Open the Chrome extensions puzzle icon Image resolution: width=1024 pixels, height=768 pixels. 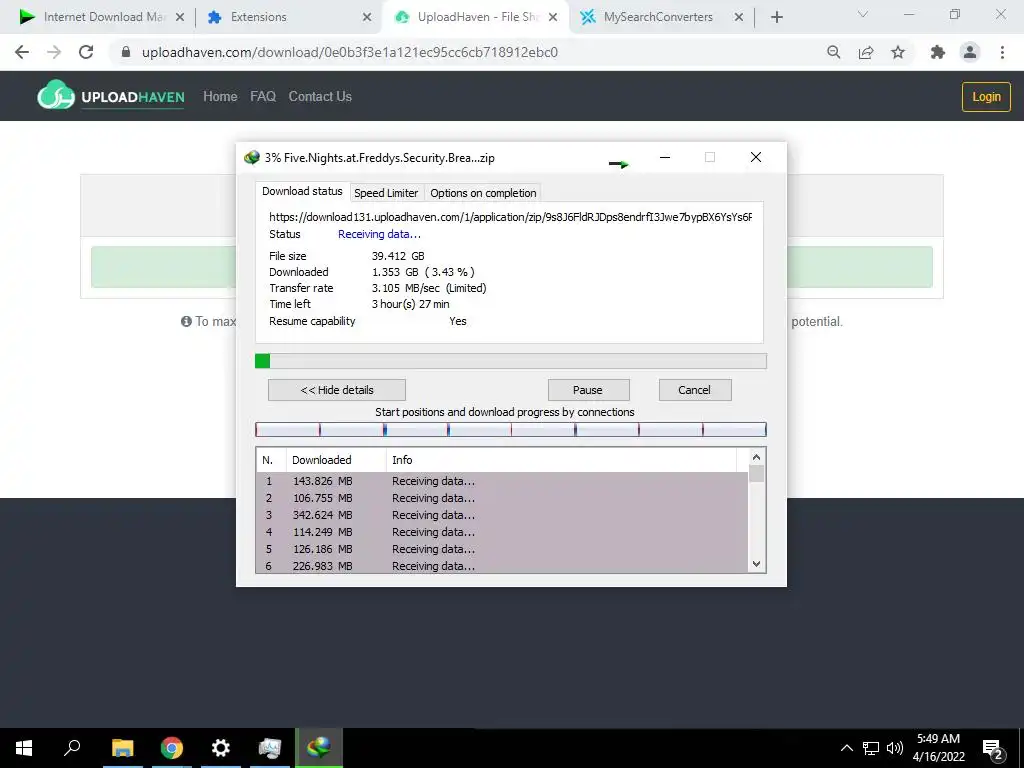[x=938, y=52]
